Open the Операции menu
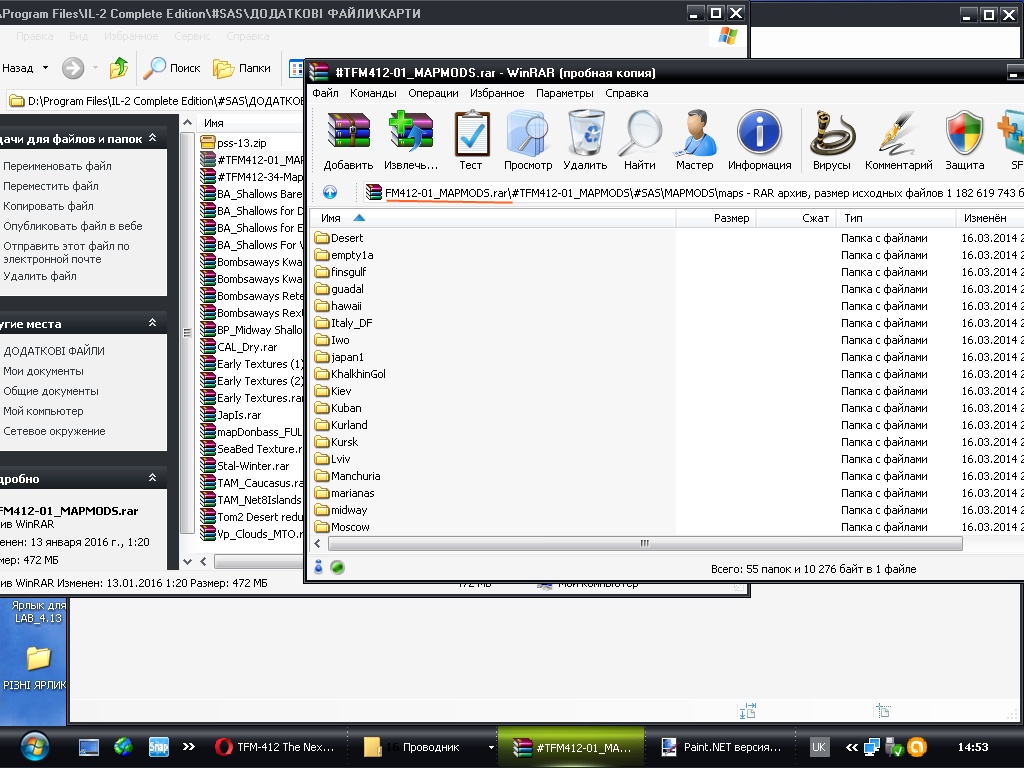The image size is (1024, 768). pos(433,93)
